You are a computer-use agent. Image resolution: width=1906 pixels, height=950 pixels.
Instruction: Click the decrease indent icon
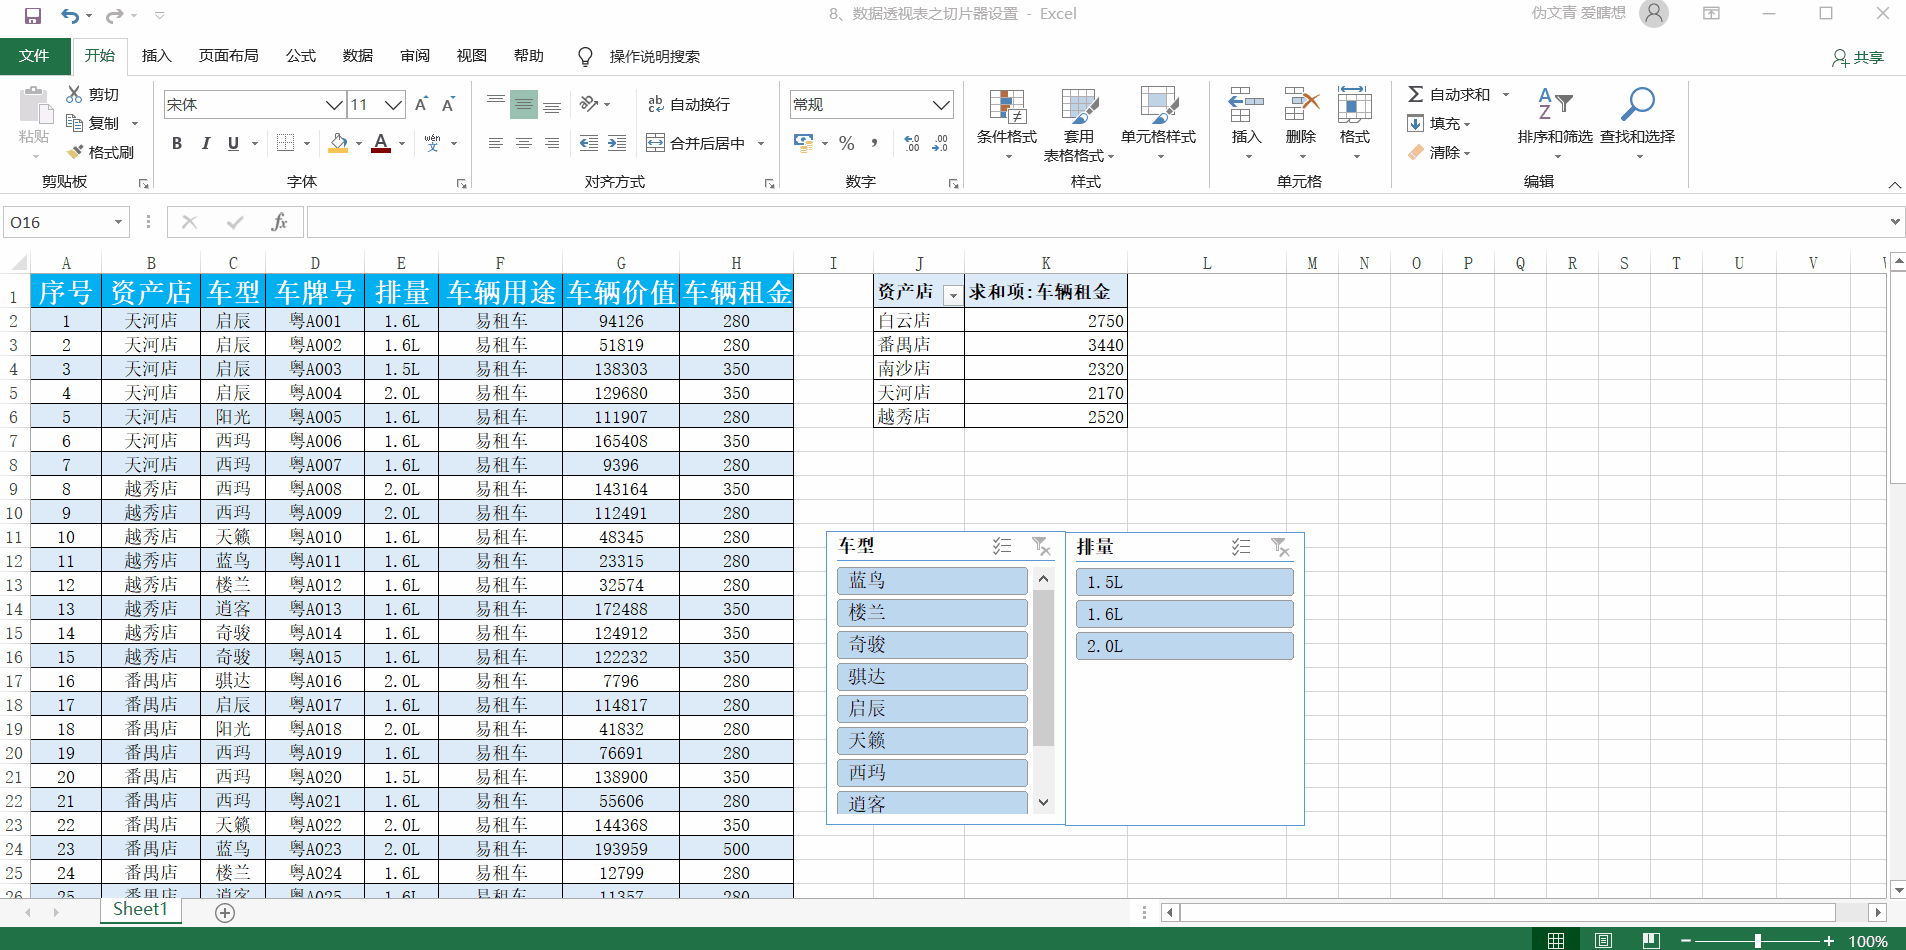(589, 143)
